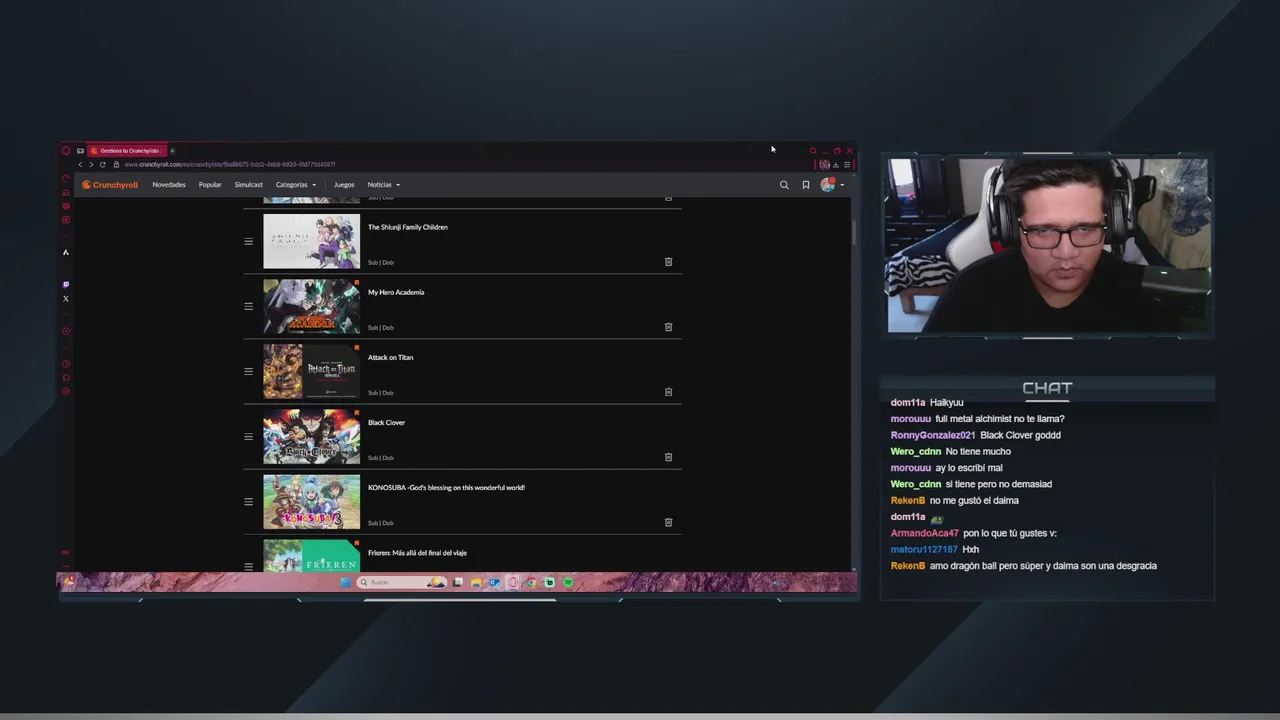The image size is (1280, 720).
Task: Open Spotify from the taskbar
Action: [x=568, y=582]
